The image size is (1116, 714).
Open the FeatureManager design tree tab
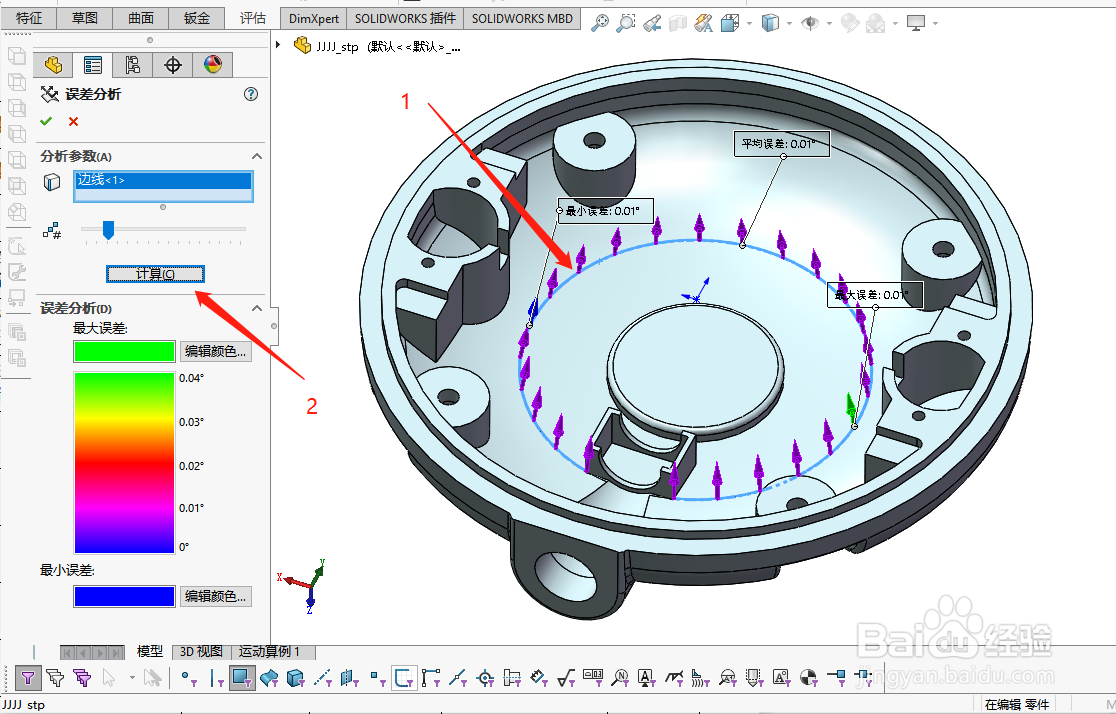[x=53, y=65]
